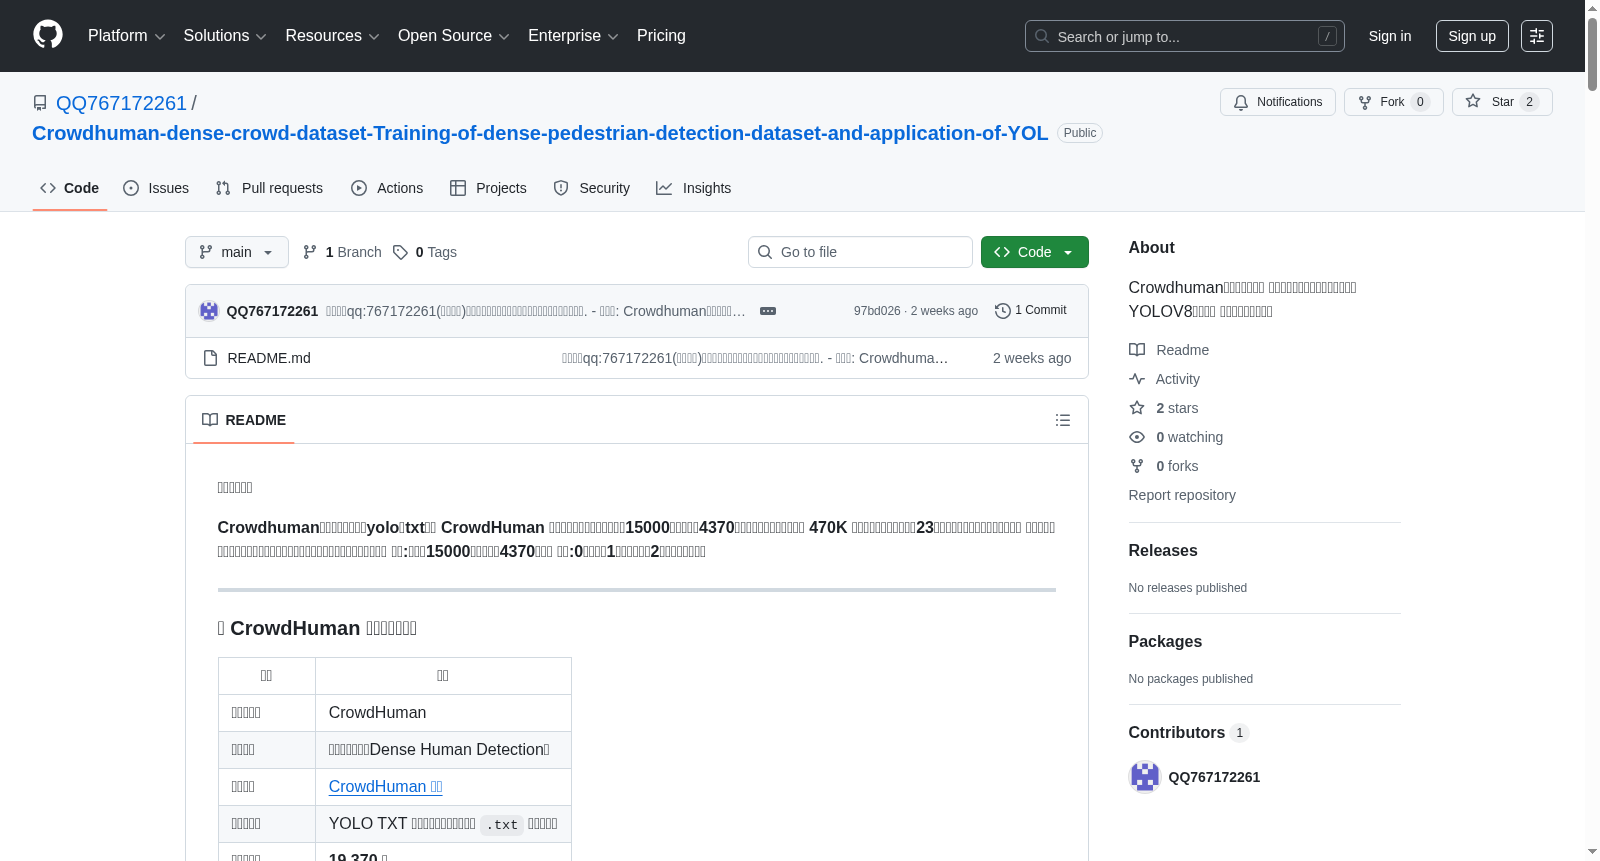Click the README.md row commit message
1600x861 pixels.
(x=755, y=358)
